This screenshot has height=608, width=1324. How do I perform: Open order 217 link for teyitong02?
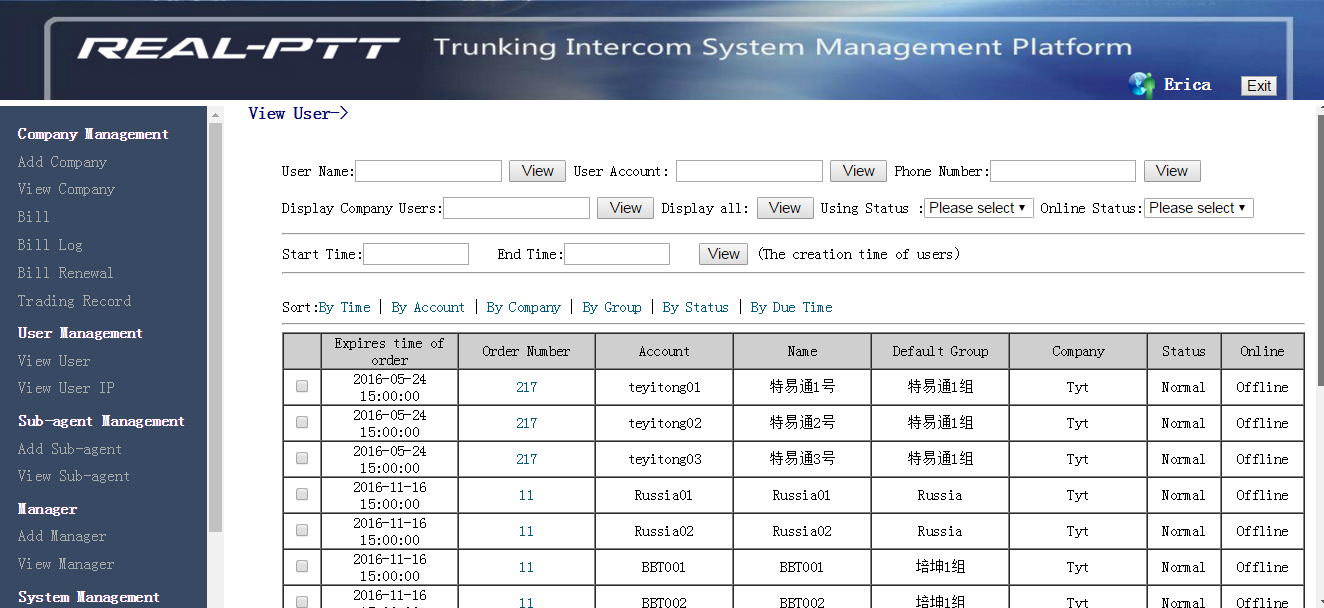(526, 423)
